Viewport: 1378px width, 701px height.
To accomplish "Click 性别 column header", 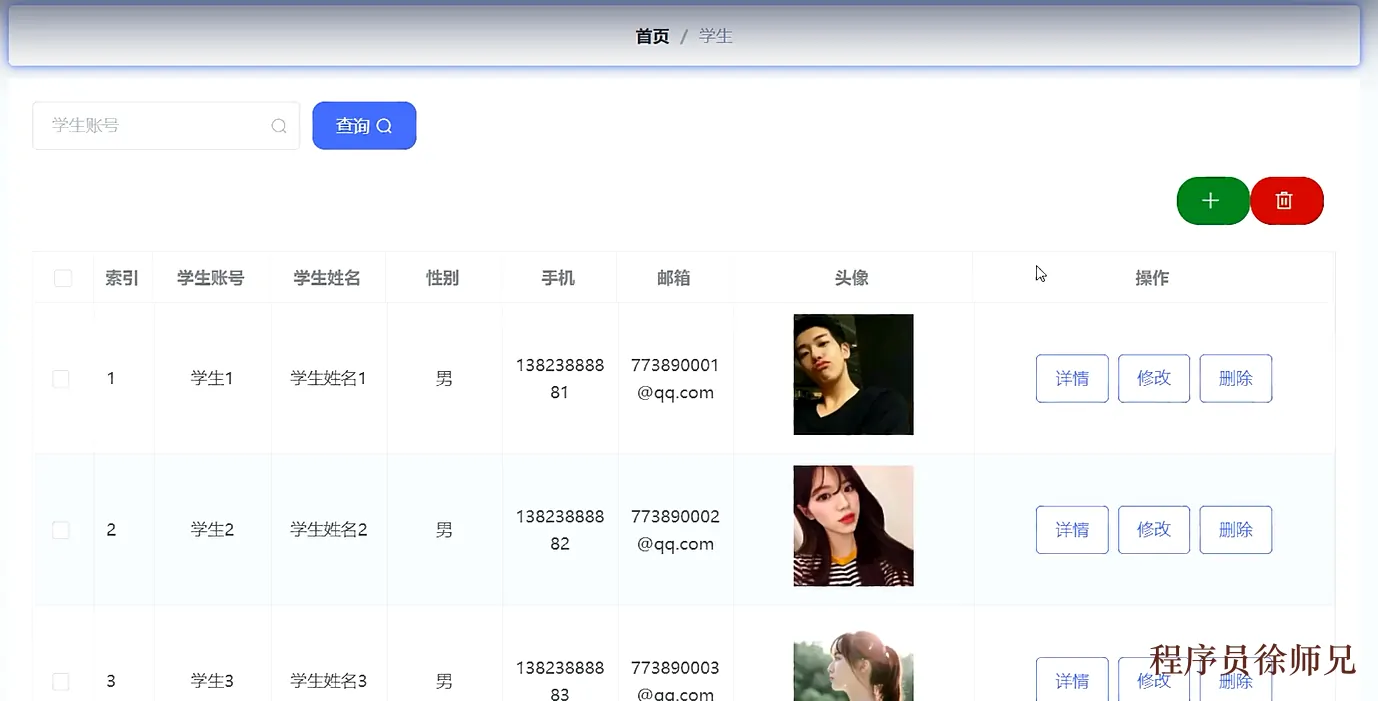I will point(443,278).
